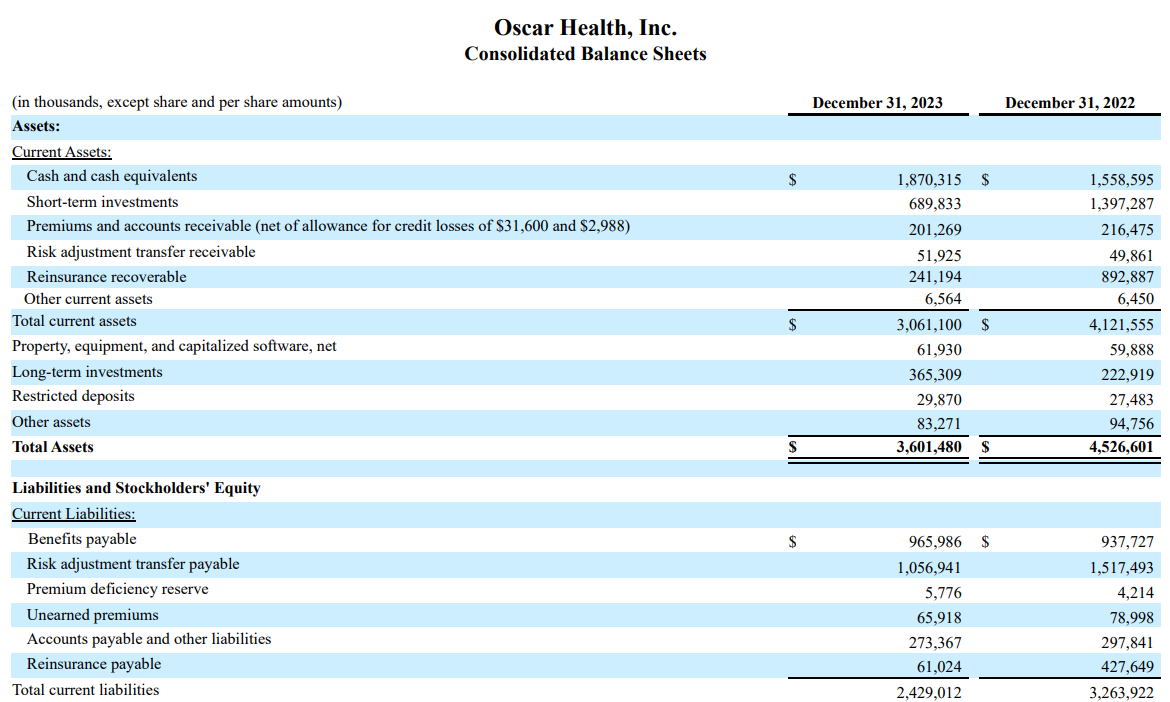The width and height of the screenshot is (1170, 702).
Task: Select the Reinsurance recoverable 2022 value 892,887
Action: (x=1128, y=277)
